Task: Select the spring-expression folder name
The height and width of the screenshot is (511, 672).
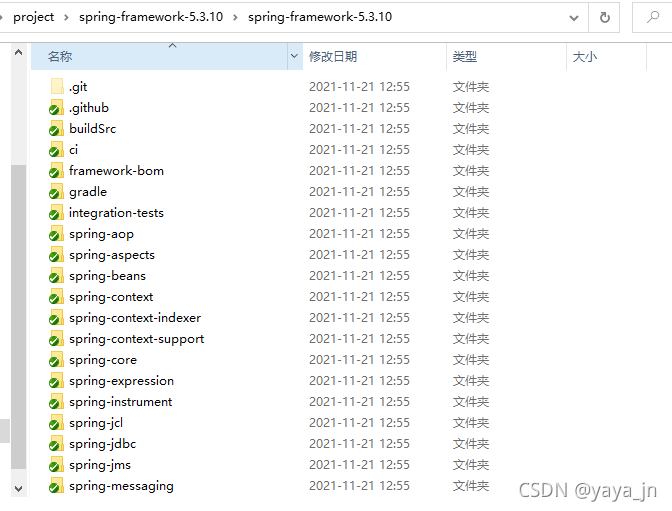Action: (x=122, y=381)
